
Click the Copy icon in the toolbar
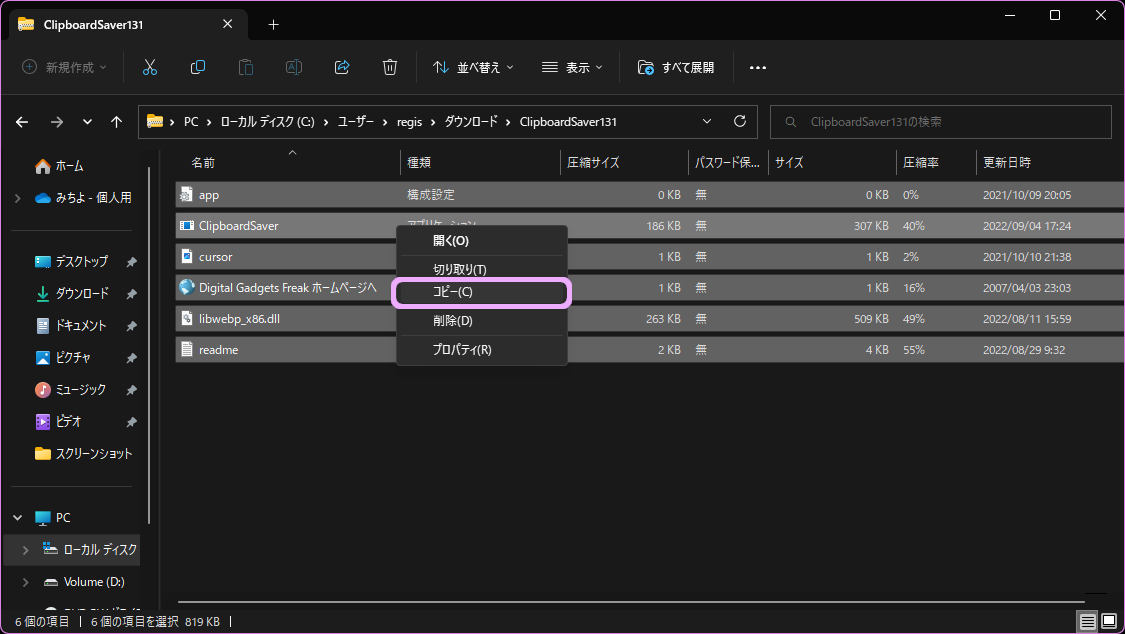198,67
